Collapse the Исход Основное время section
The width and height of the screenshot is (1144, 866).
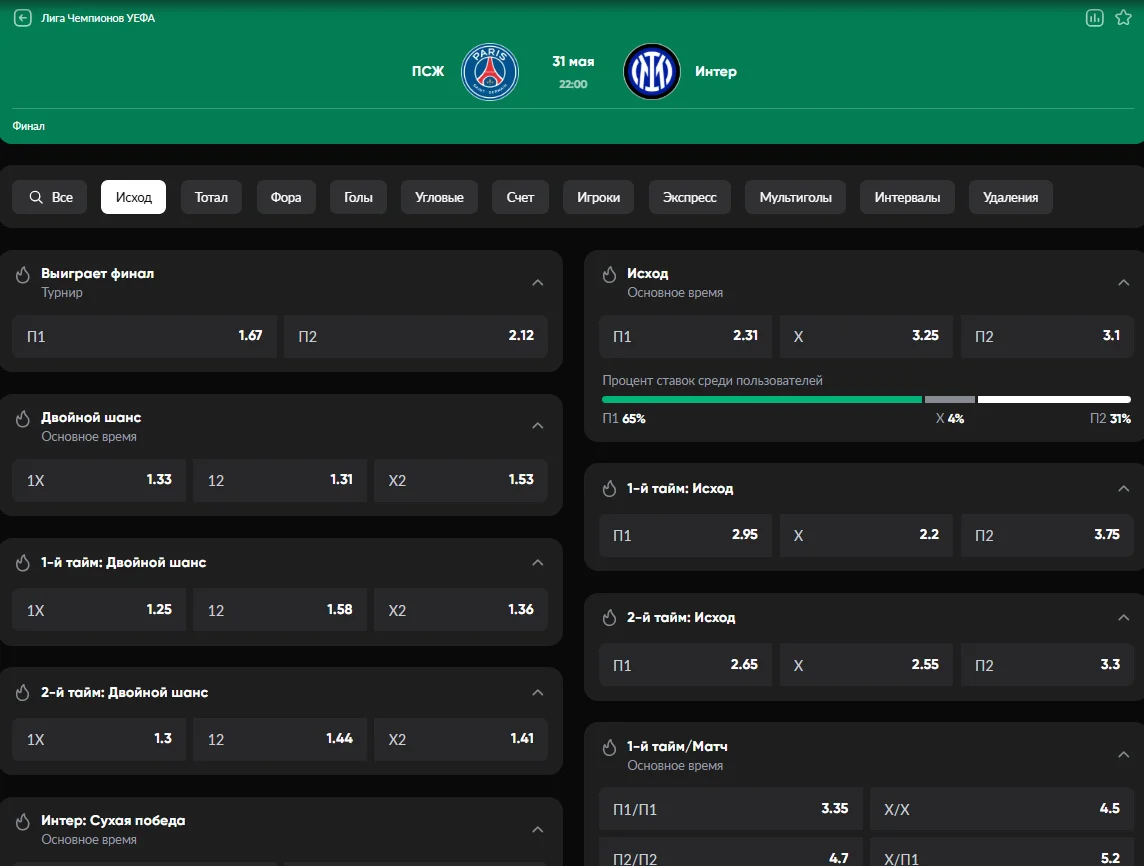click(x=1123, y=282)
